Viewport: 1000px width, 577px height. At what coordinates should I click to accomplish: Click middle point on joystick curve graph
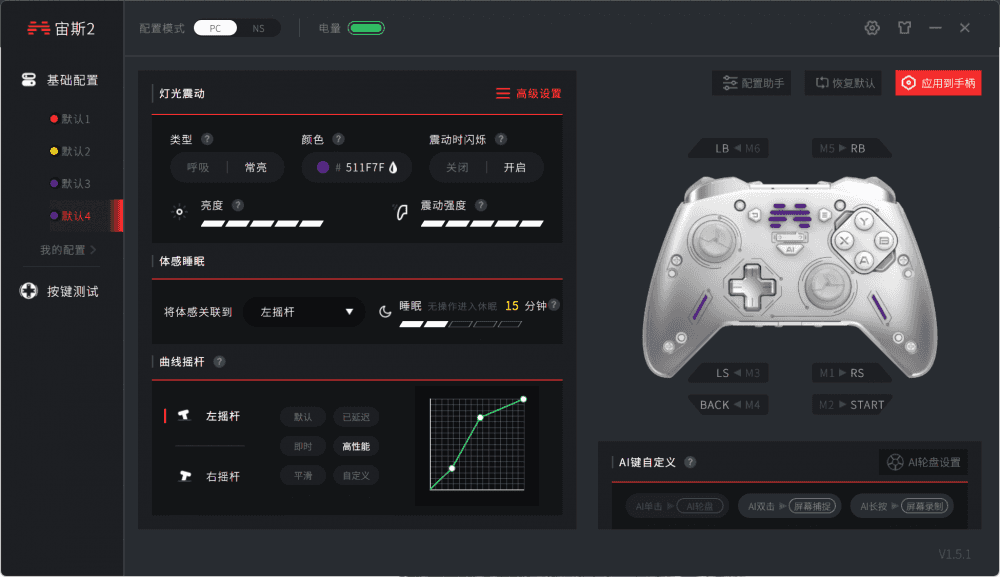pos(480,418)
